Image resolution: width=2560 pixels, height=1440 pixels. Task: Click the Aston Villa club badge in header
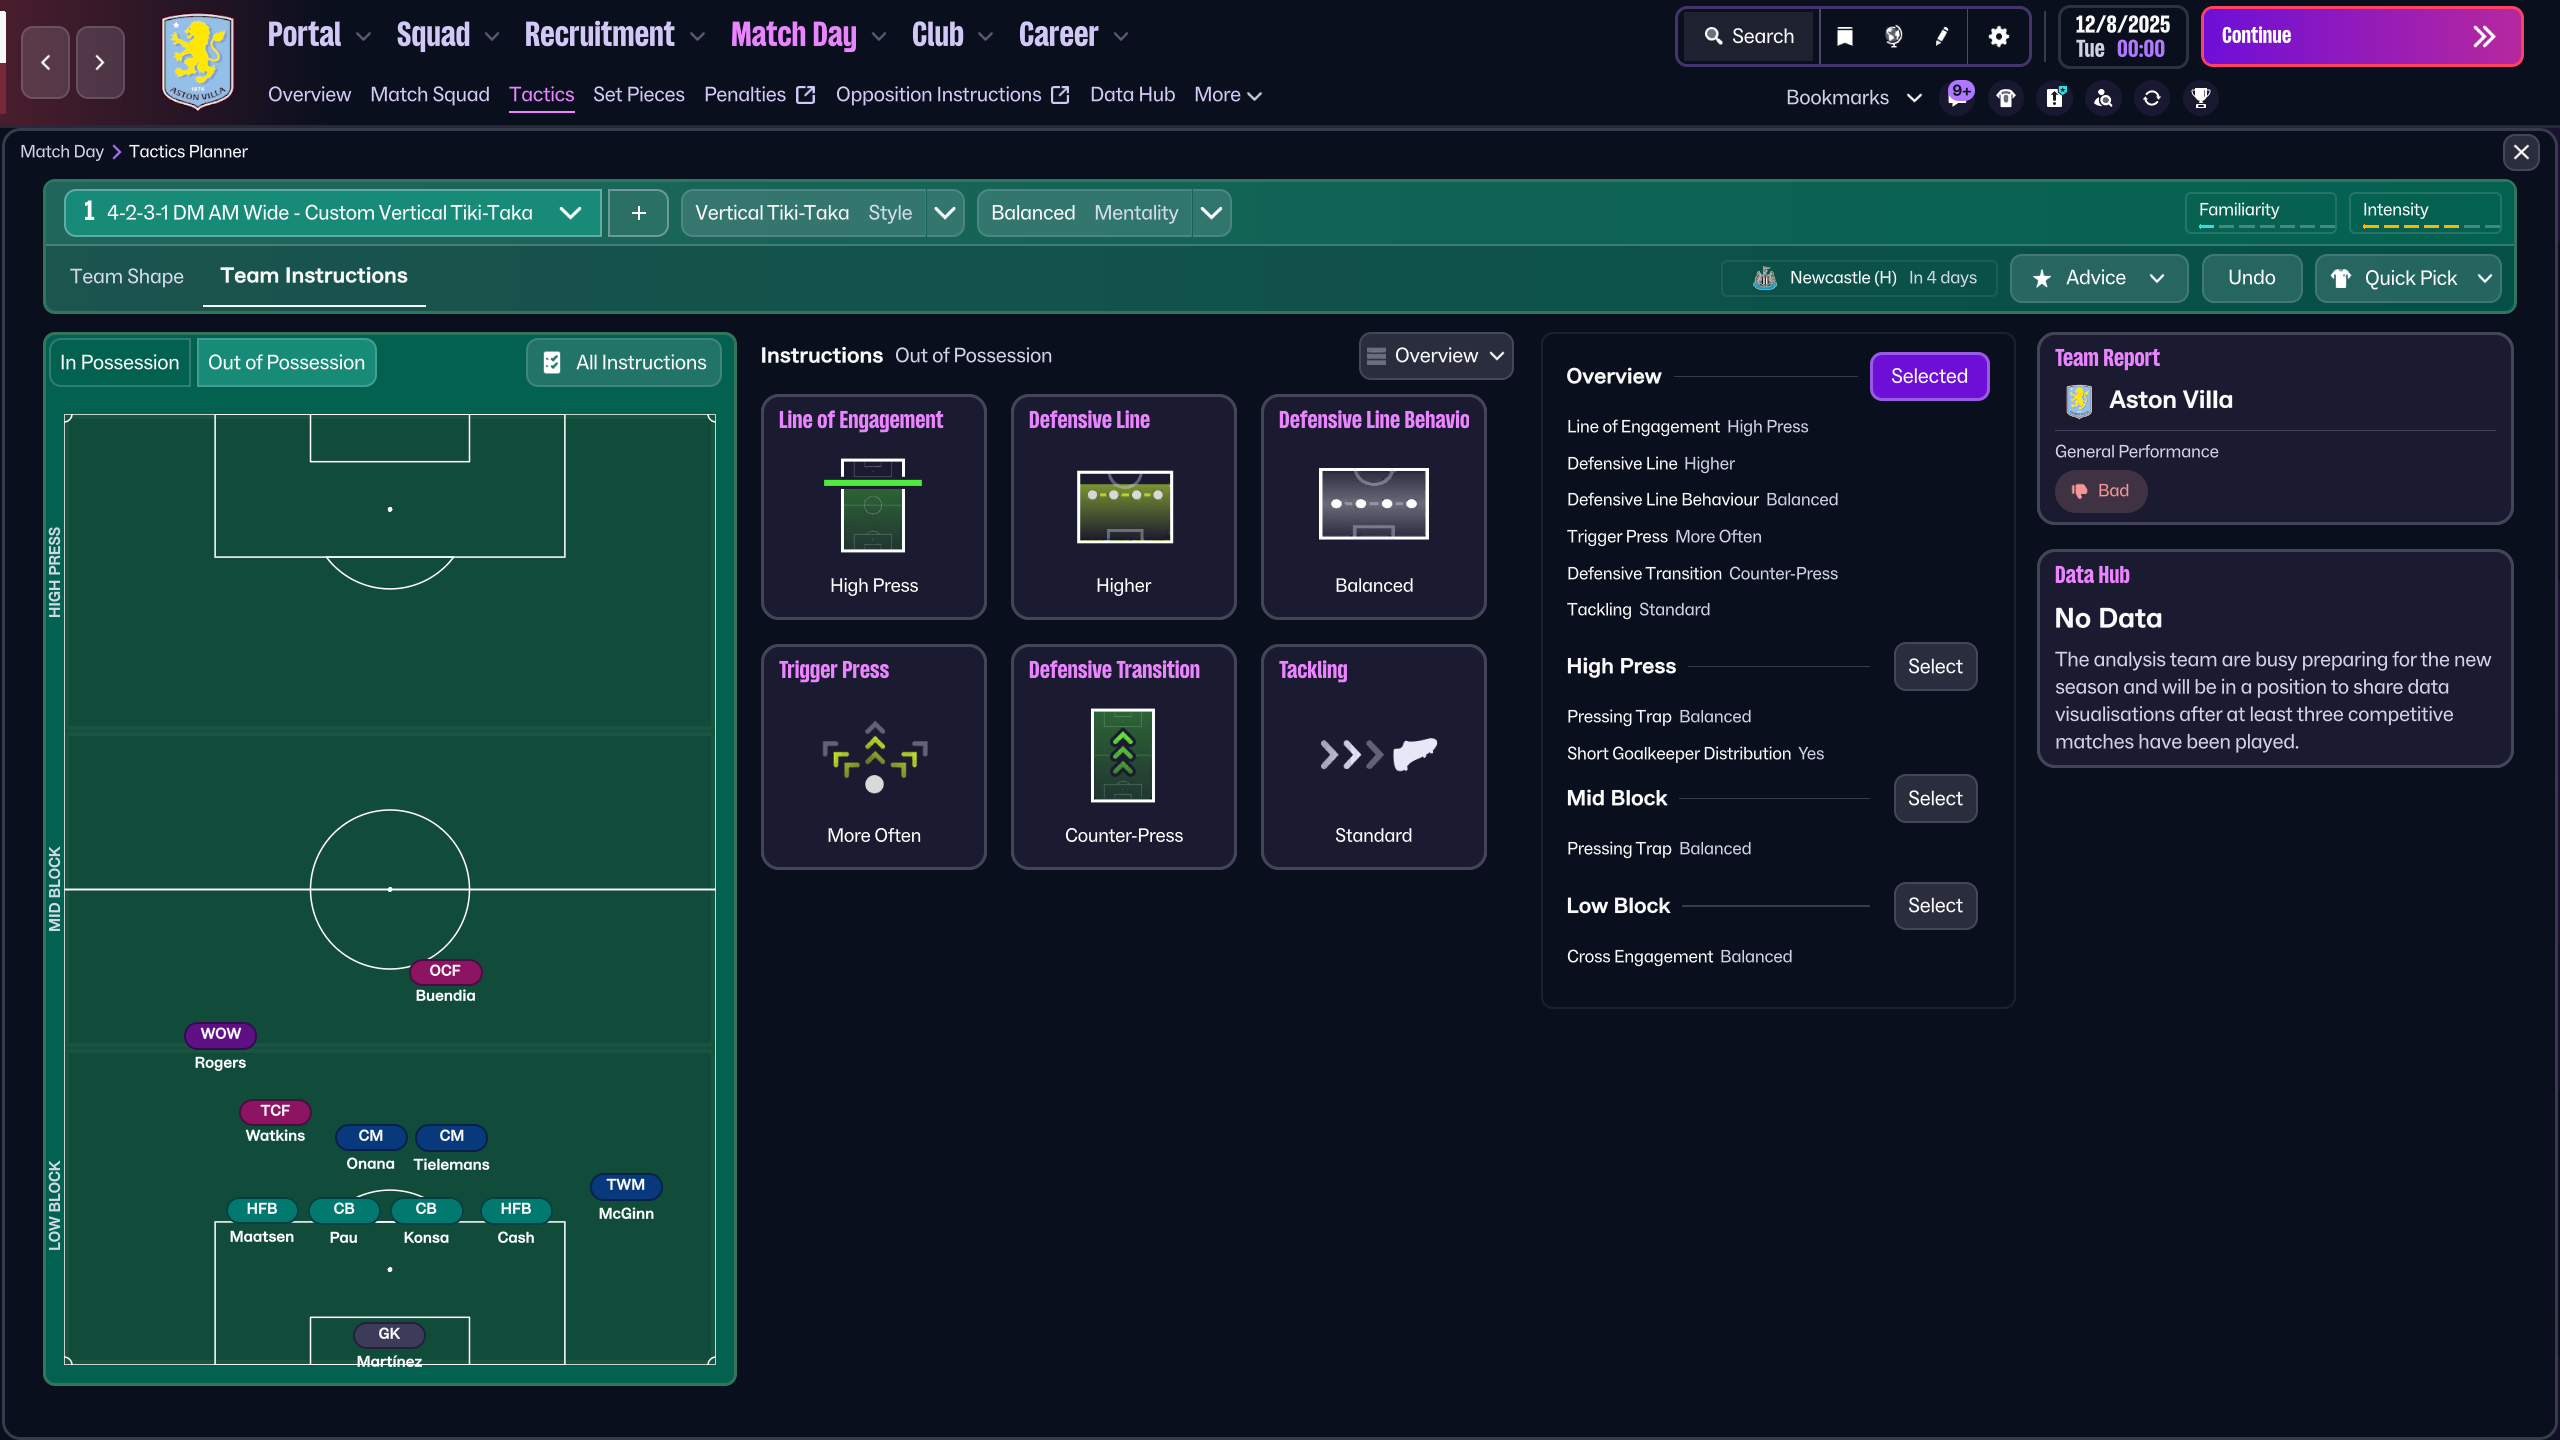click(x=198, y=60)
